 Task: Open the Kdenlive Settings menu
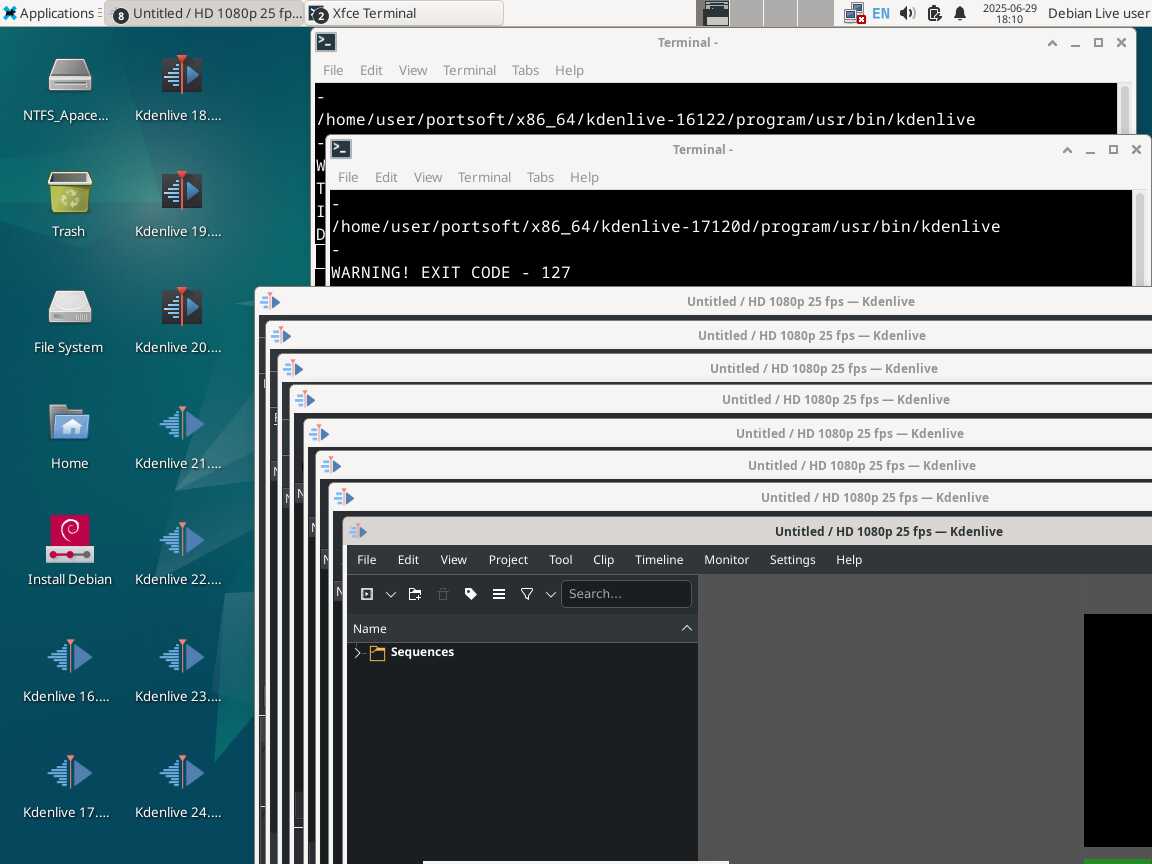[792, 560]
